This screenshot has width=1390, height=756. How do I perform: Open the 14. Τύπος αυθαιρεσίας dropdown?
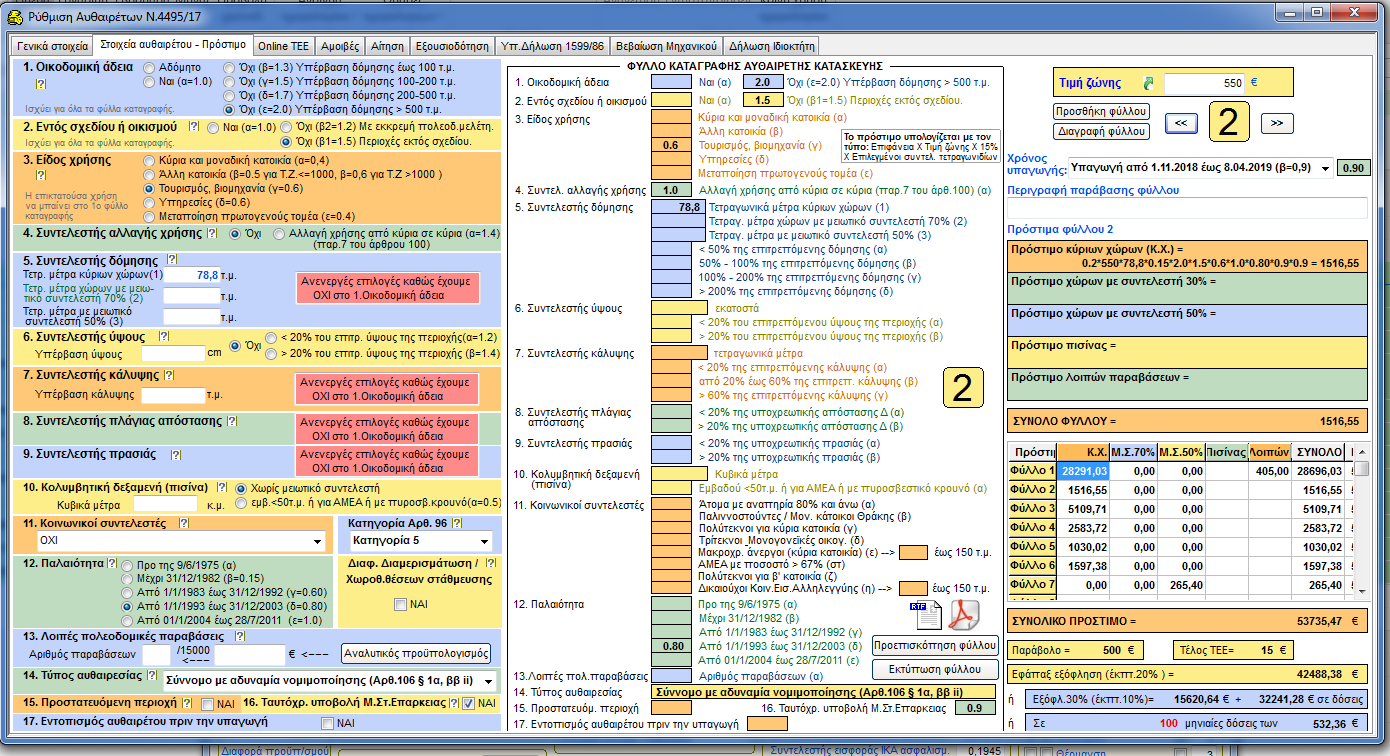[x=488, y=681]
